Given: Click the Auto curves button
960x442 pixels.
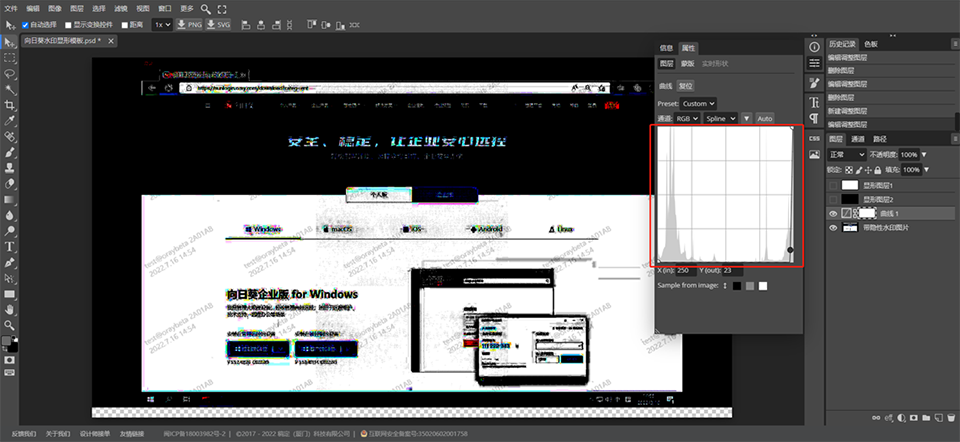Looking at the screenshot, I should coord(764,118).
